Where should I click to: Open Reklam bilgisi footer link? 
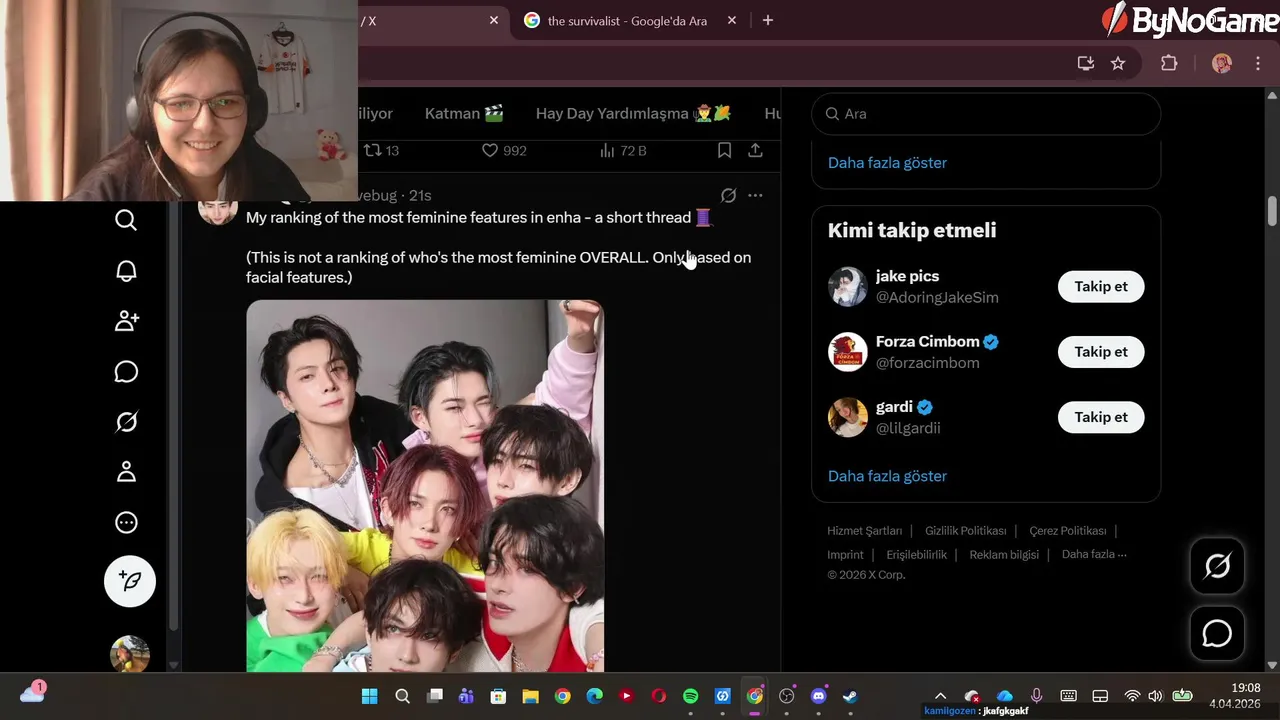coord(1004,555)
